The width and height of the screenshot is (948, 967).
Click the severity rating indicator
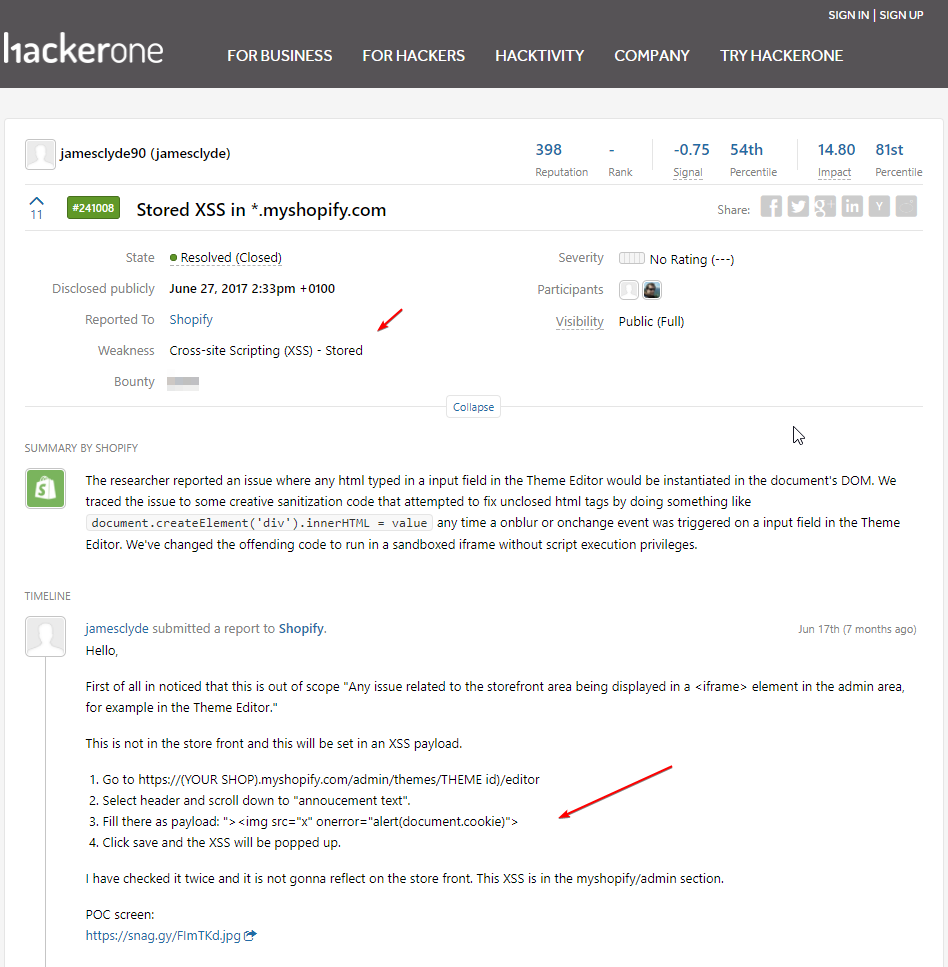coord(632,258)
